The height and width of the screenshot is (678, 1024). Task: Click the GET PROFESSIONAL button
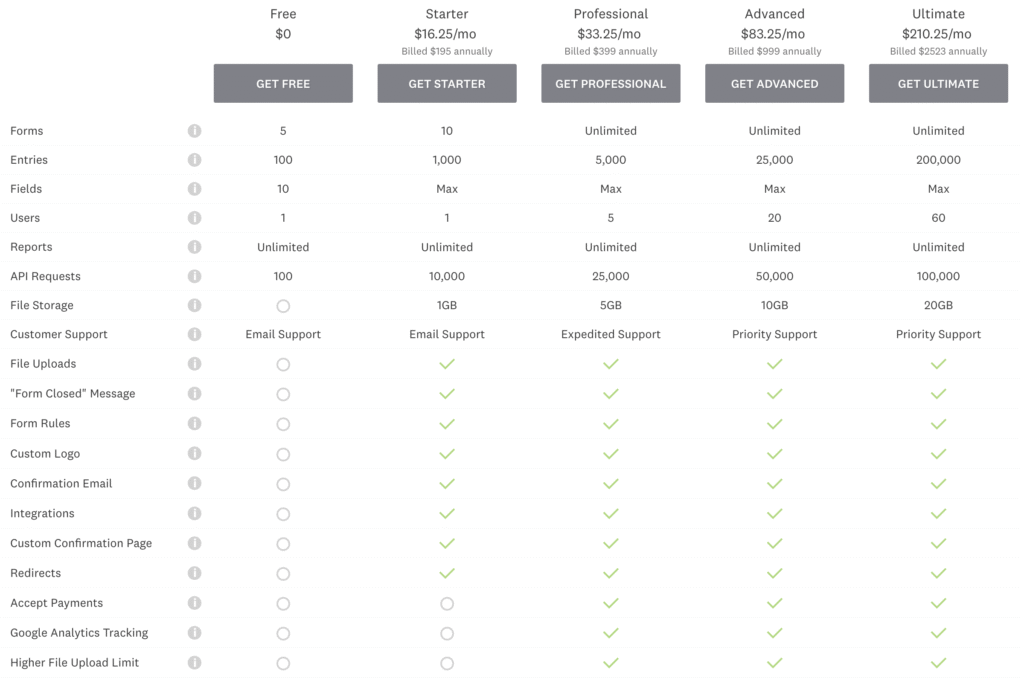pyautogui.click(x=610, y=84)
